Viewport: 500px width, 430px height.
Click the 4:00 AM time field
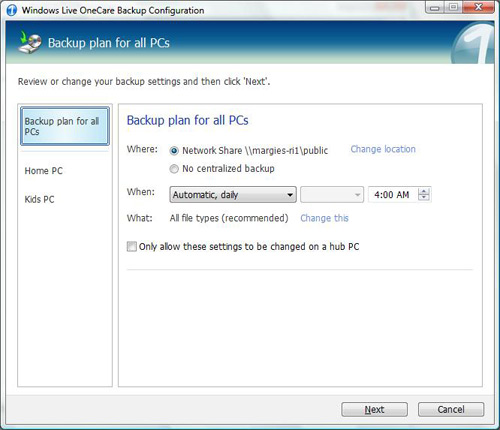point(393,195)
